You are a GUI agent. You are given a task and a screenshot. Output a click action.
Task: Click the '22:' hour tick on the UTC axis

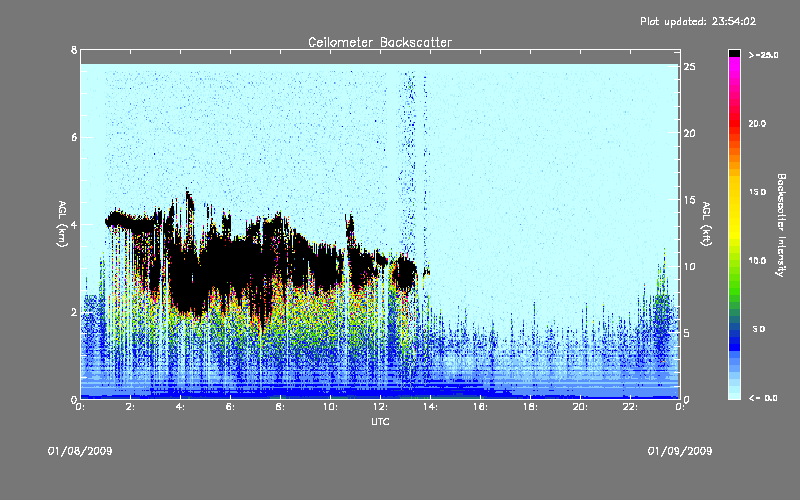pos(630,407)
